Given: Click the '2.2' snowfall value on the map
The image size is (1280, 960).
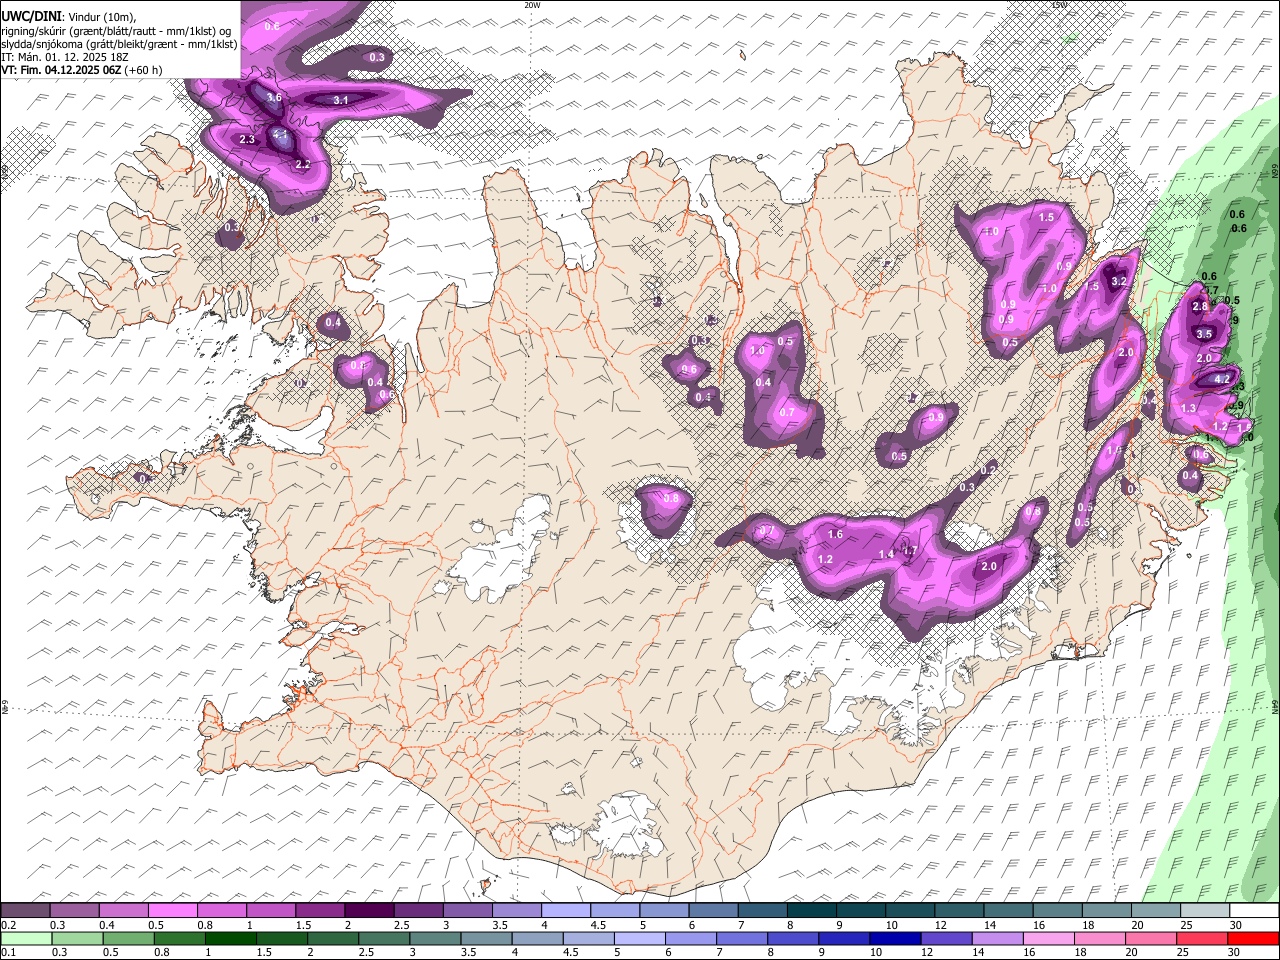Looking at the screenshot, I should (x=303, y=165).
